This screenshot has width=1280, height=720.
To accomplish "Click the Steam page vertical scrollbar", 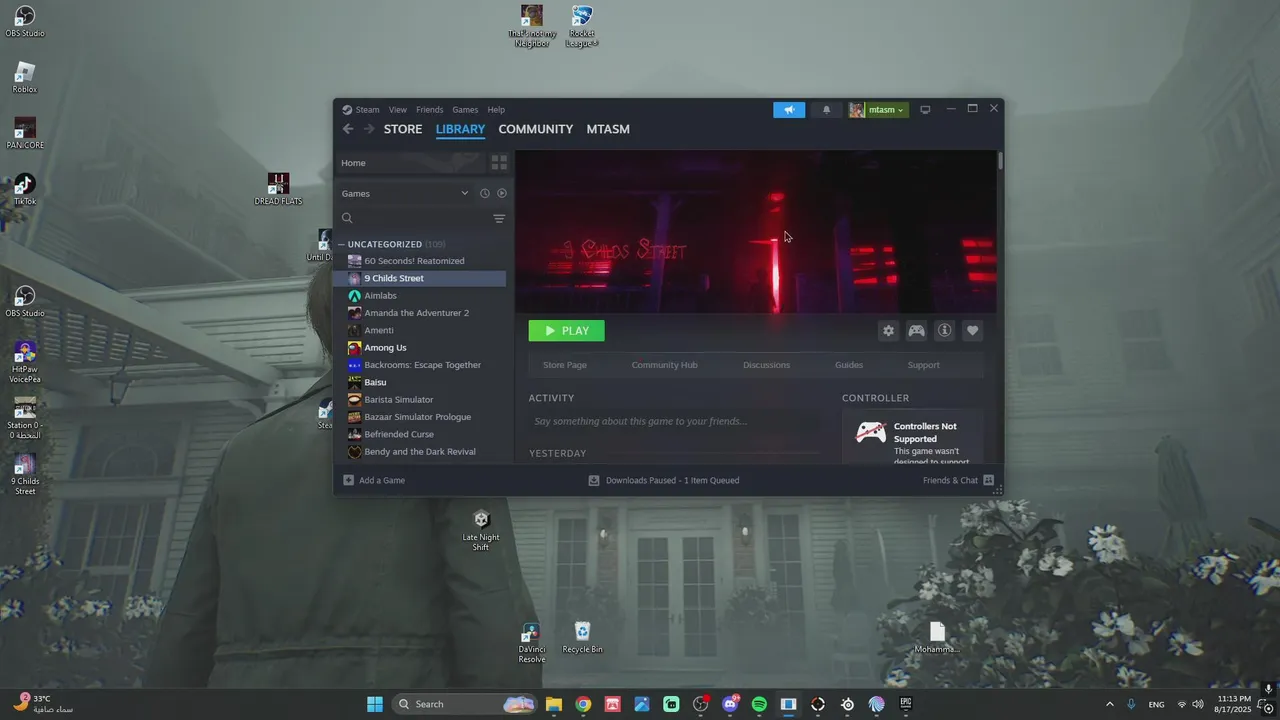I will pyautogui.click(x=1000, y=161).
